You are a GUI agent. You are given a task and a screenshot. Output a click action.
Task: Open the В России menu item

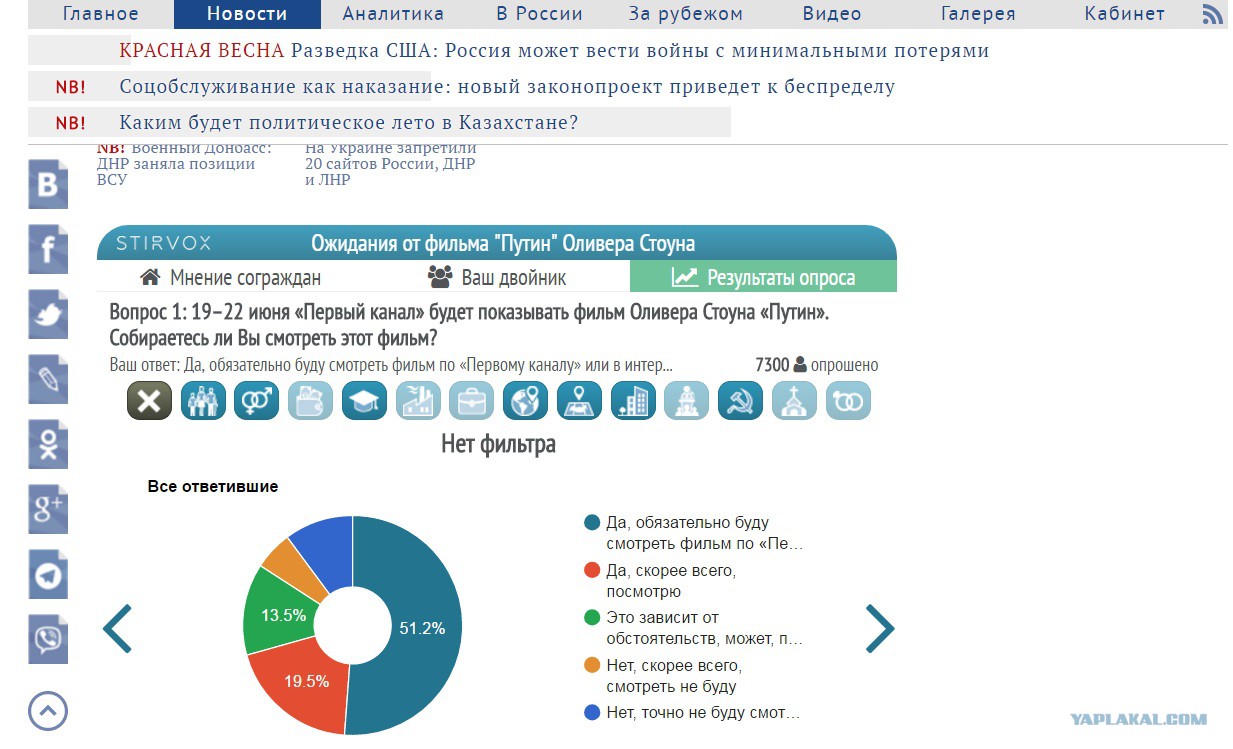539,14
